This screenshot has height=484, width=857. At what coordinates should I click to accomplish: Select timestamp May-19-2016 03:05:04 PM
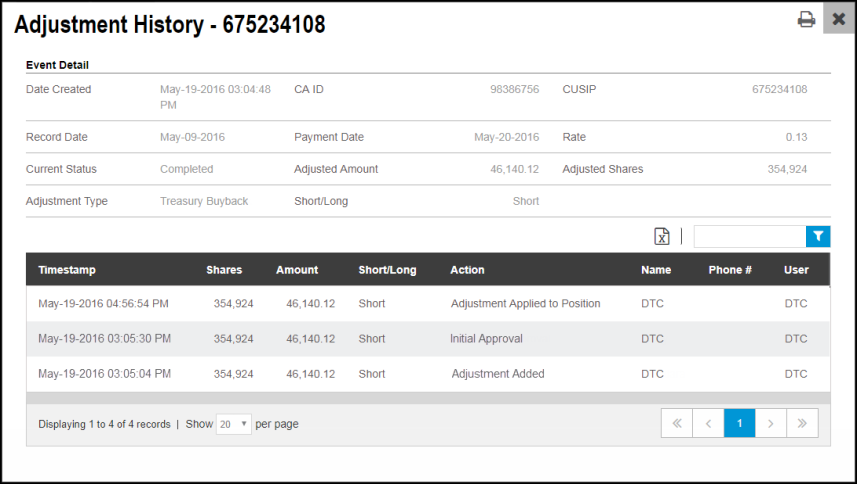tap(104, 374)
